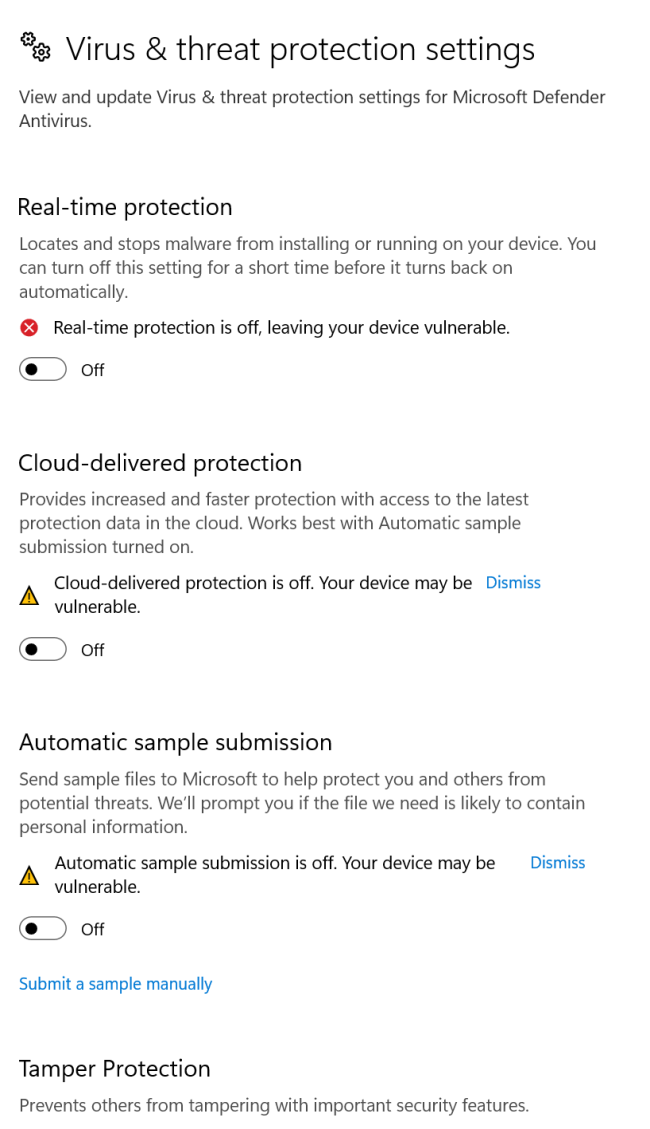Screen dimensions: 650x1129
Task: Click the Virus & threat protection settings title
Action: (300, 49)
